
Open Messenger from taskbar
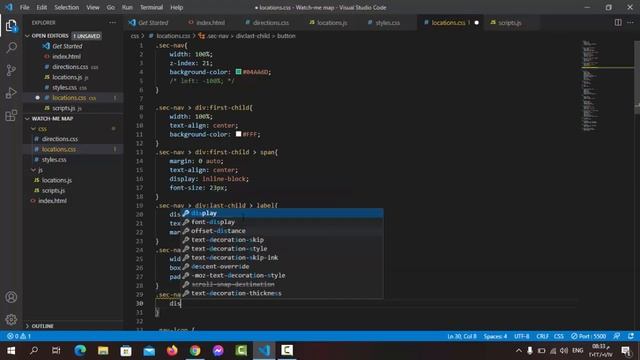[218, 351]
